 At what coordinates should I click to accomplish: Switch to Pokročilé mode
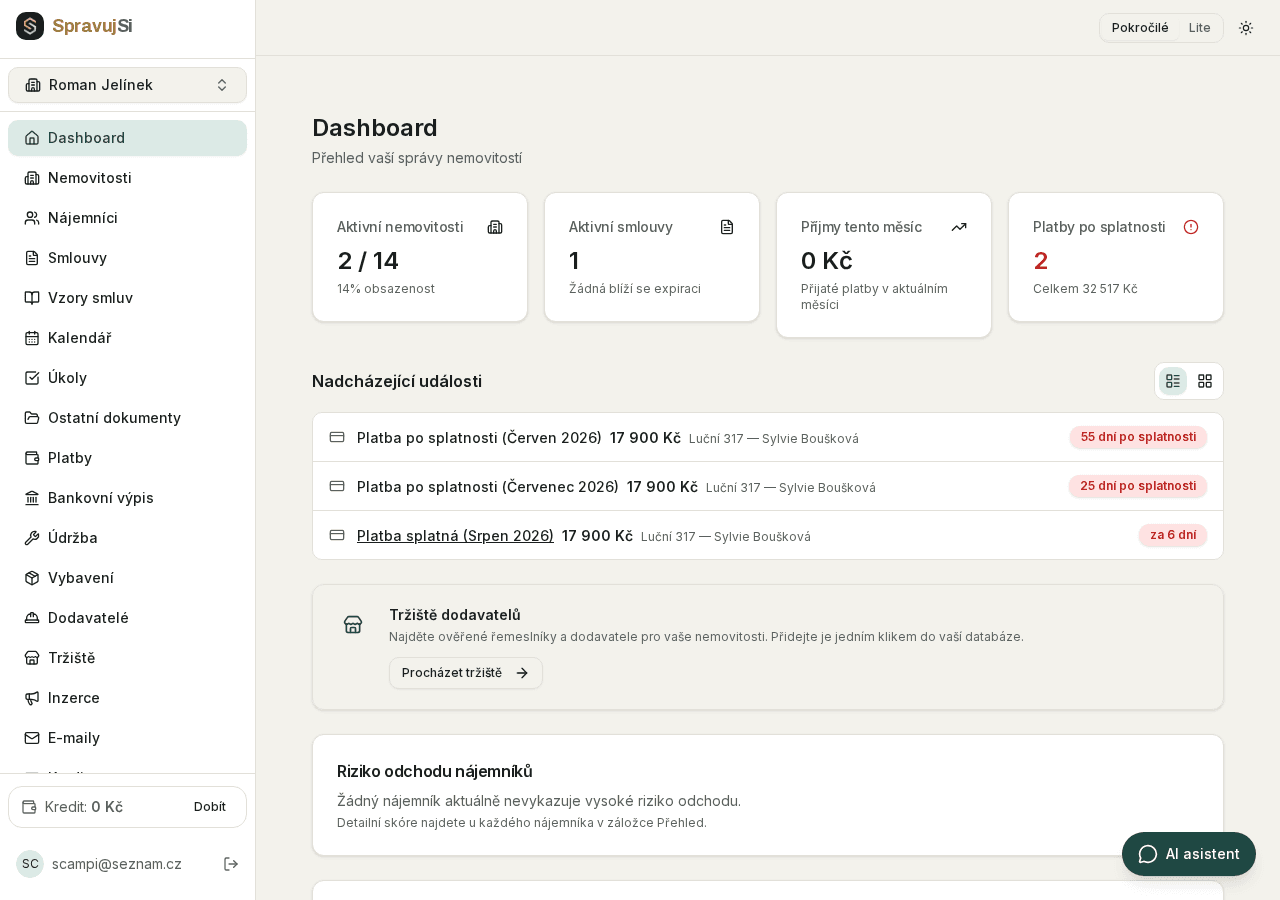pyautogui.click(x=1140, y=28)
